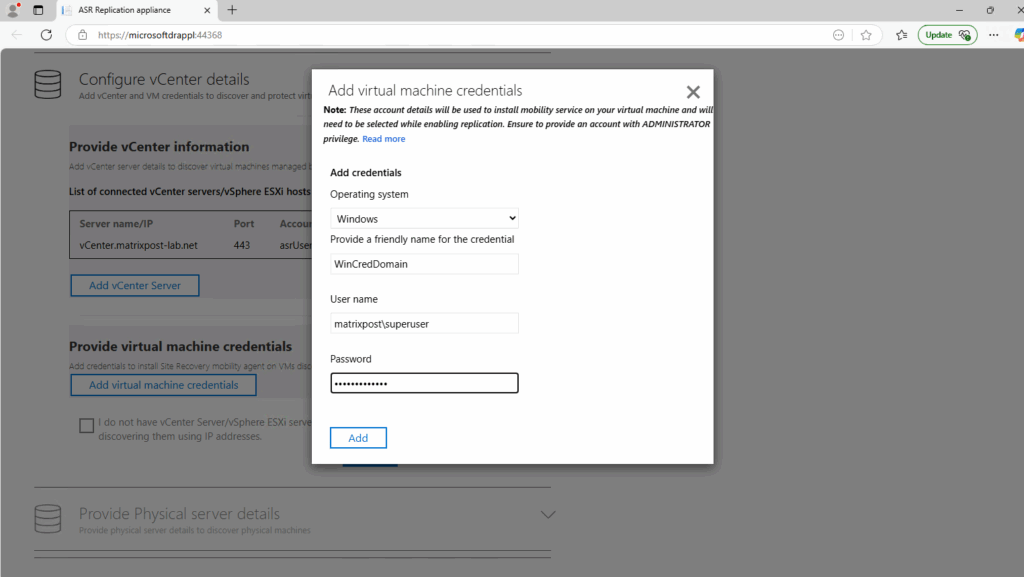Click the Add virtual machine credentials button
The image size is (1024, 577).
pyautogui.click(x=163, y=385)
